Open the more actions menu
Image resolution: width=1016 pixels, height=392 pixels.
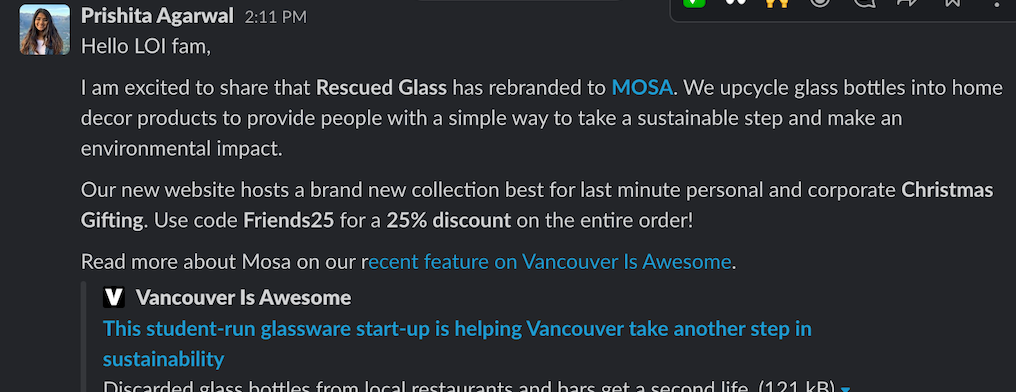point(996,3)
